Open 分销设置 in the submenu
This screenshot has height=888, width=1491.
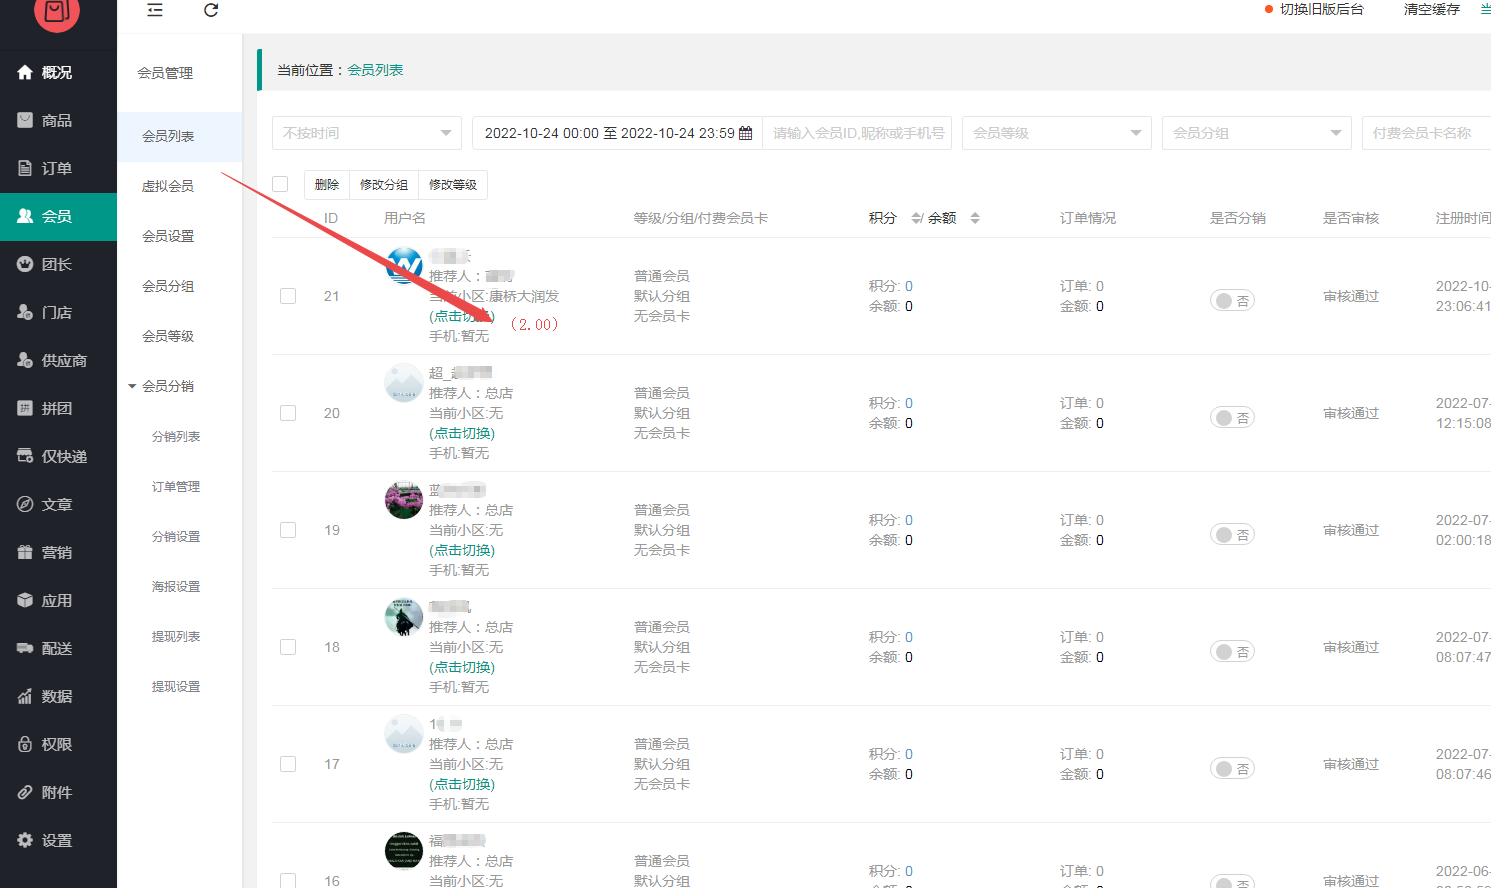tap(176, 536)
